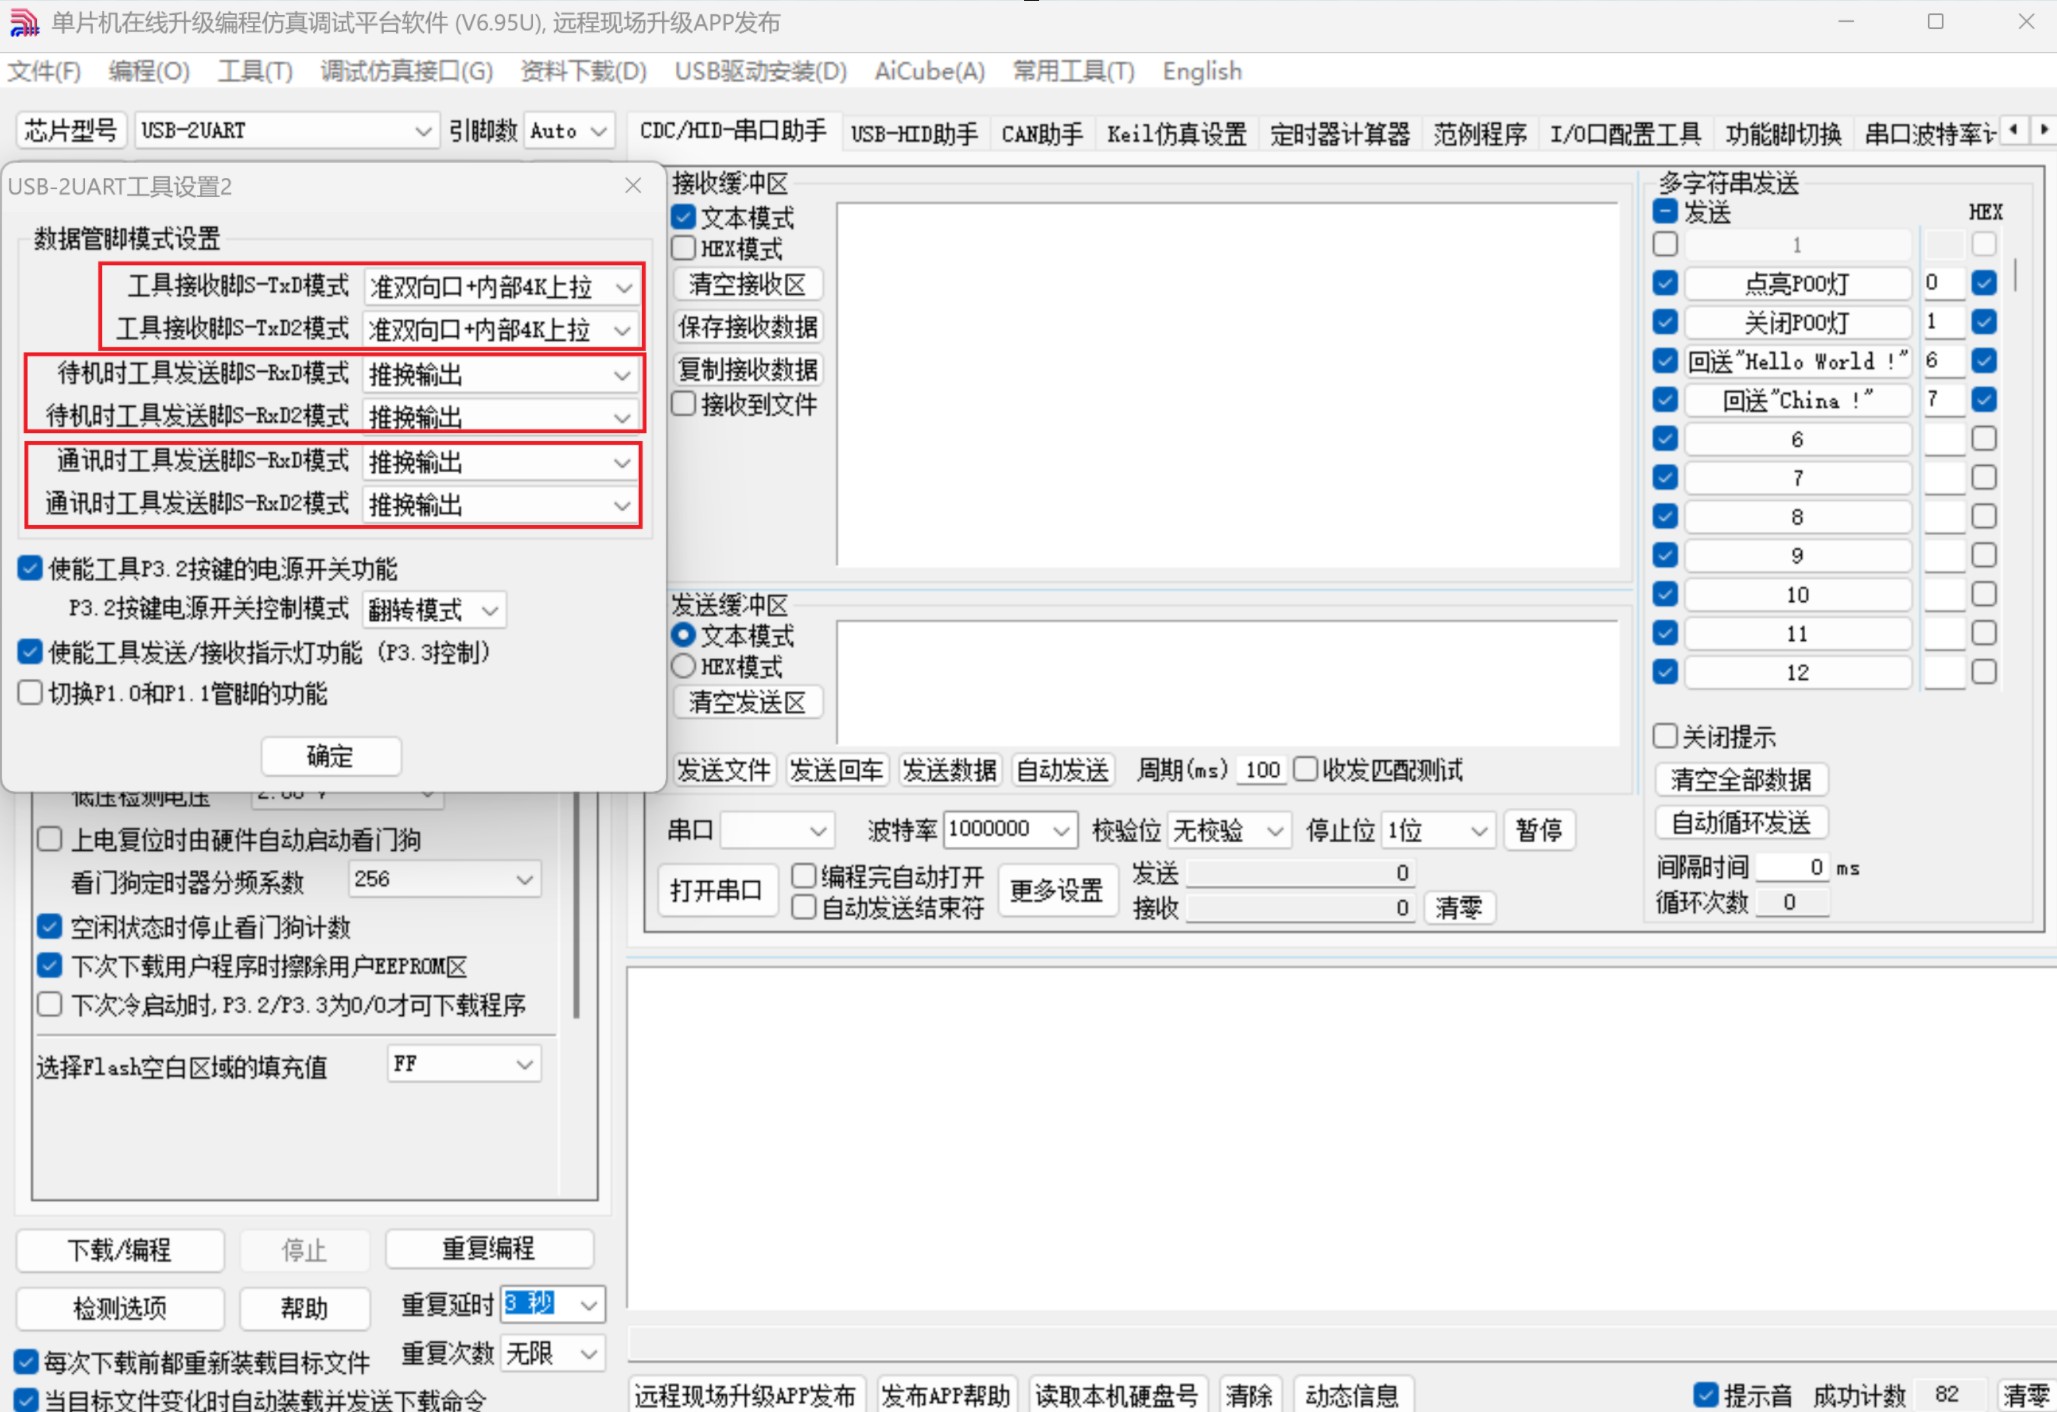Enable 收发匹配测试 checkbox

(1305, 769)
